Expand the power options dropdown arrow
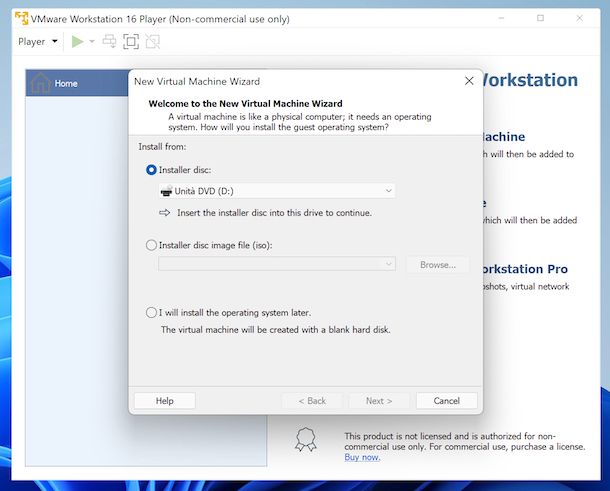The image size is (610, 491). 92,41
